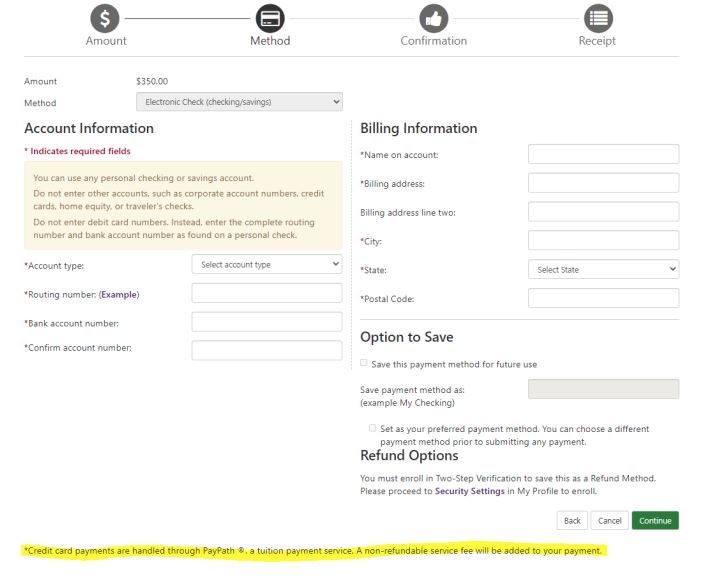Screen dimensions: 701x585
Task: Click the Amount dollar sign step icon
Action: click(105, 19)
